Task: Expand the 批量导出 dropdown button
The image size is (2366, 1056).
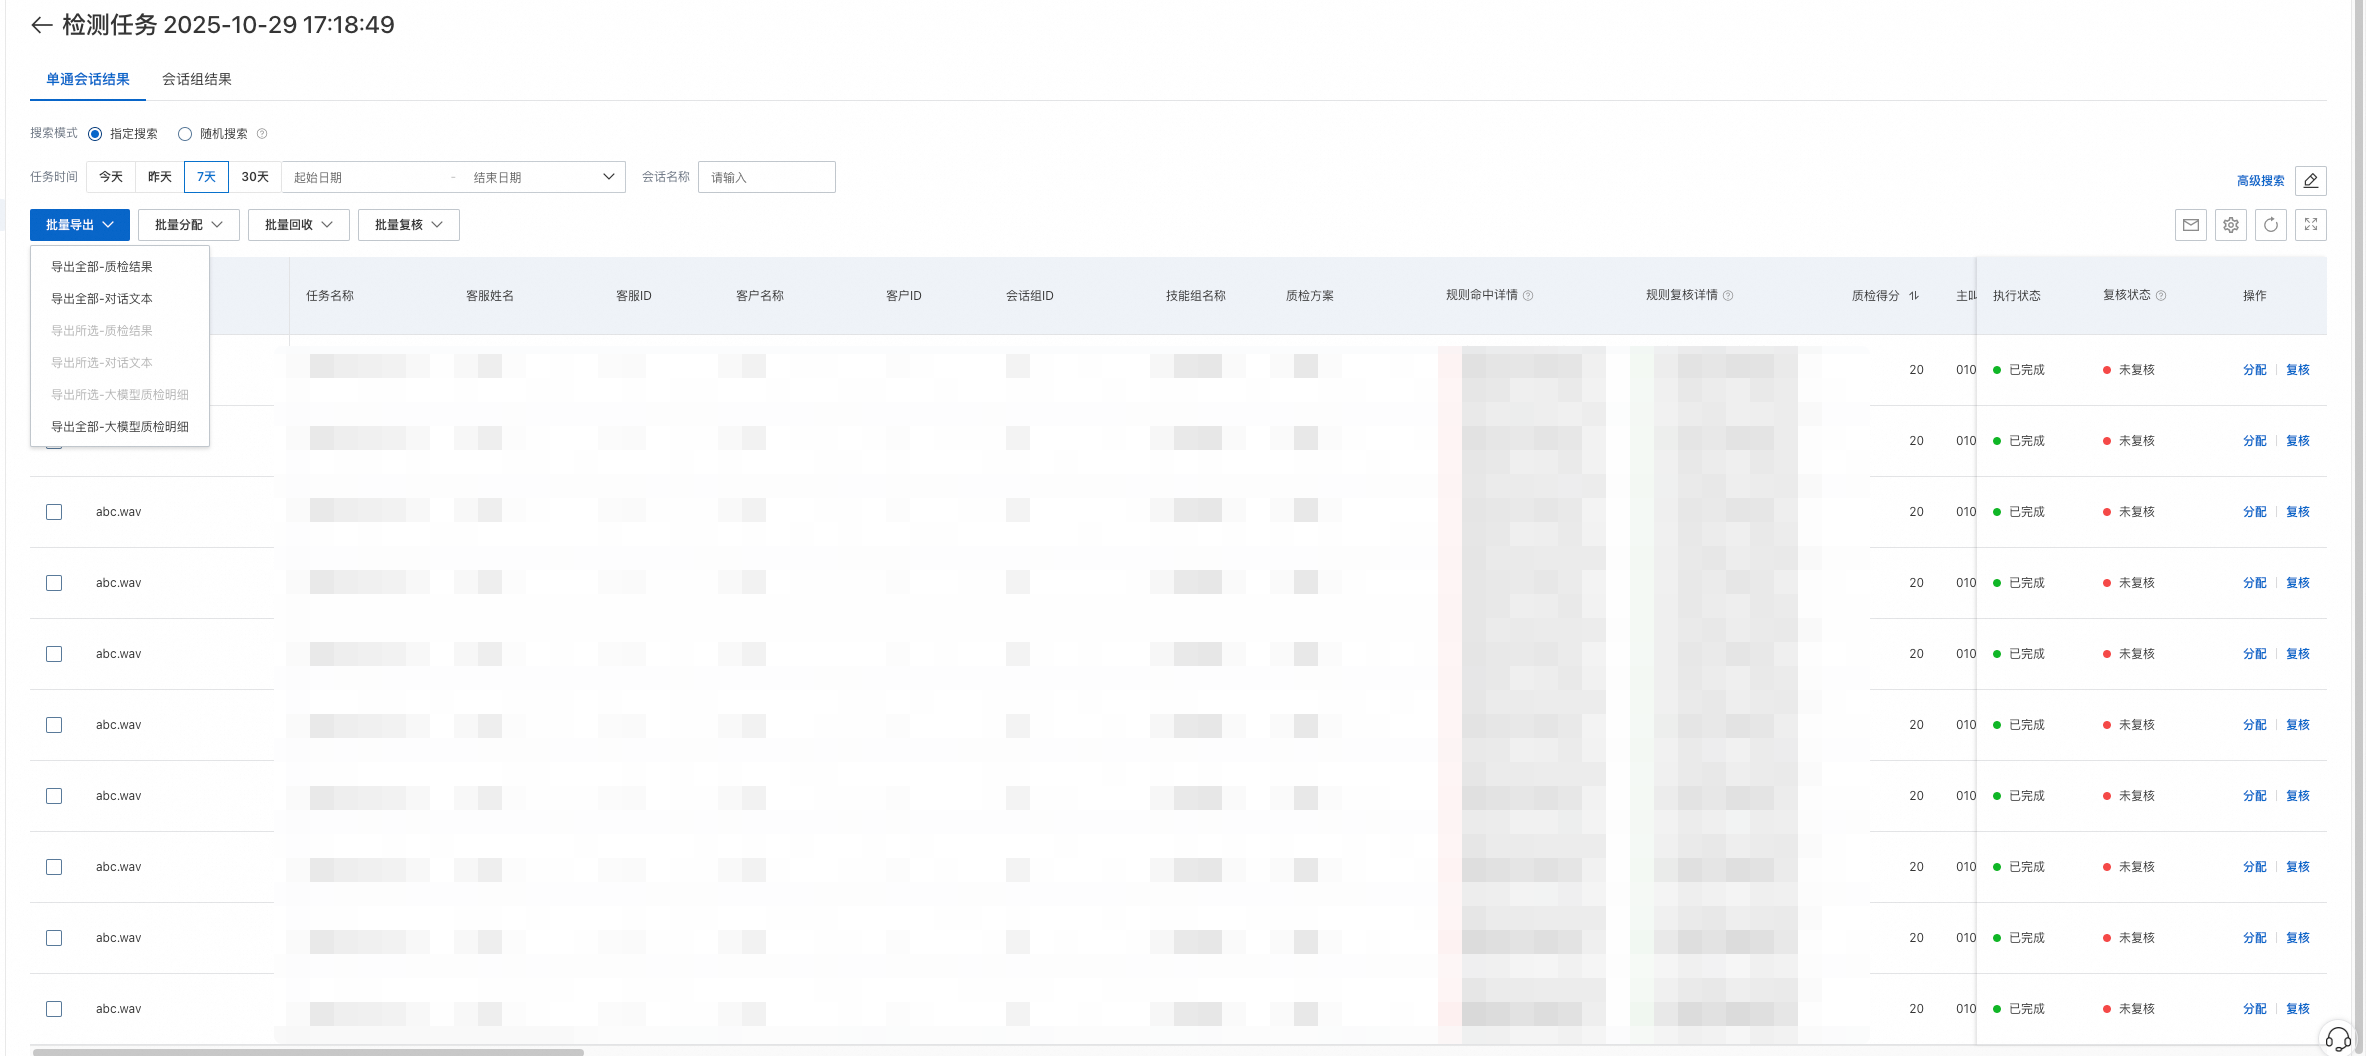Action: (x=80, y=225)
